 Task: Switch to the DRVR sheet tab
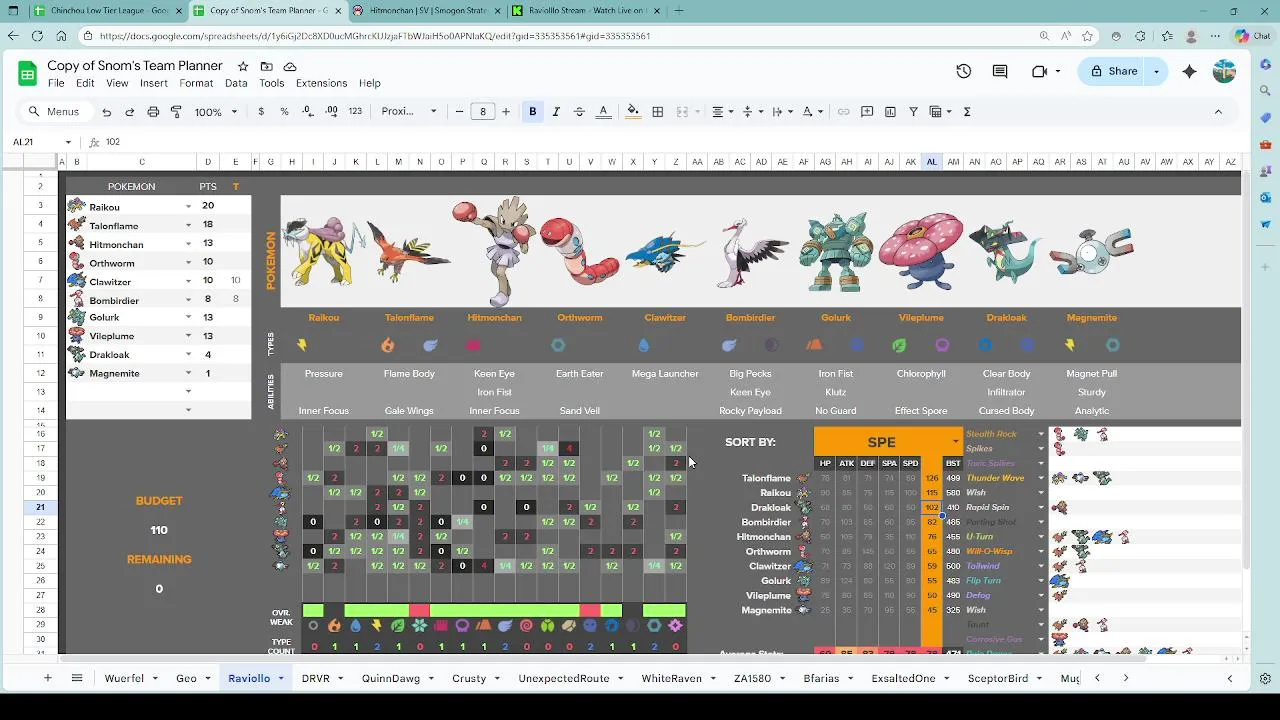(316, 678)
